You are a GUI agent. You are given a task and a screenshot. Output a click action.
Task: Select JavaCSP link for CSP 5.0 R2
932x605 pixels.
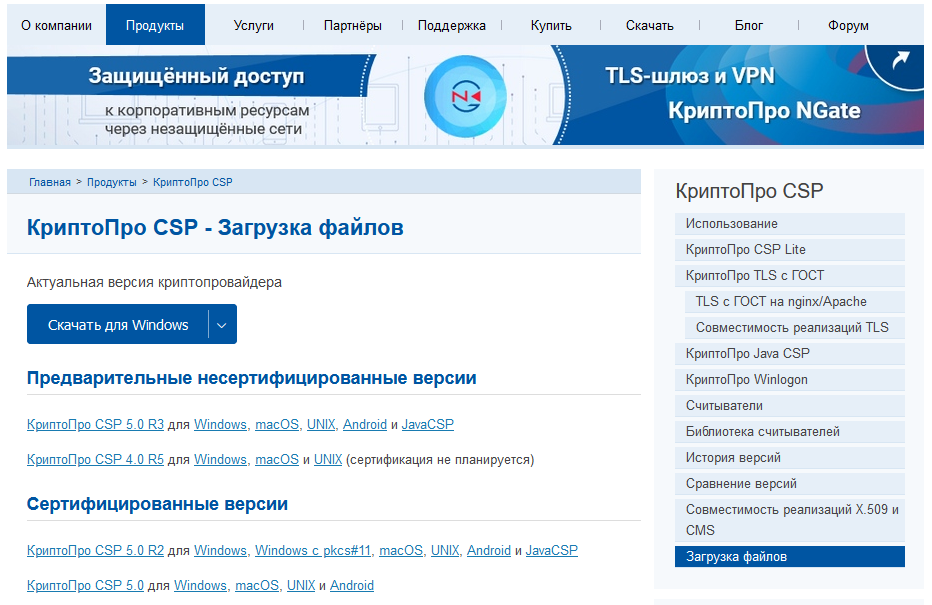click(552, 550)
